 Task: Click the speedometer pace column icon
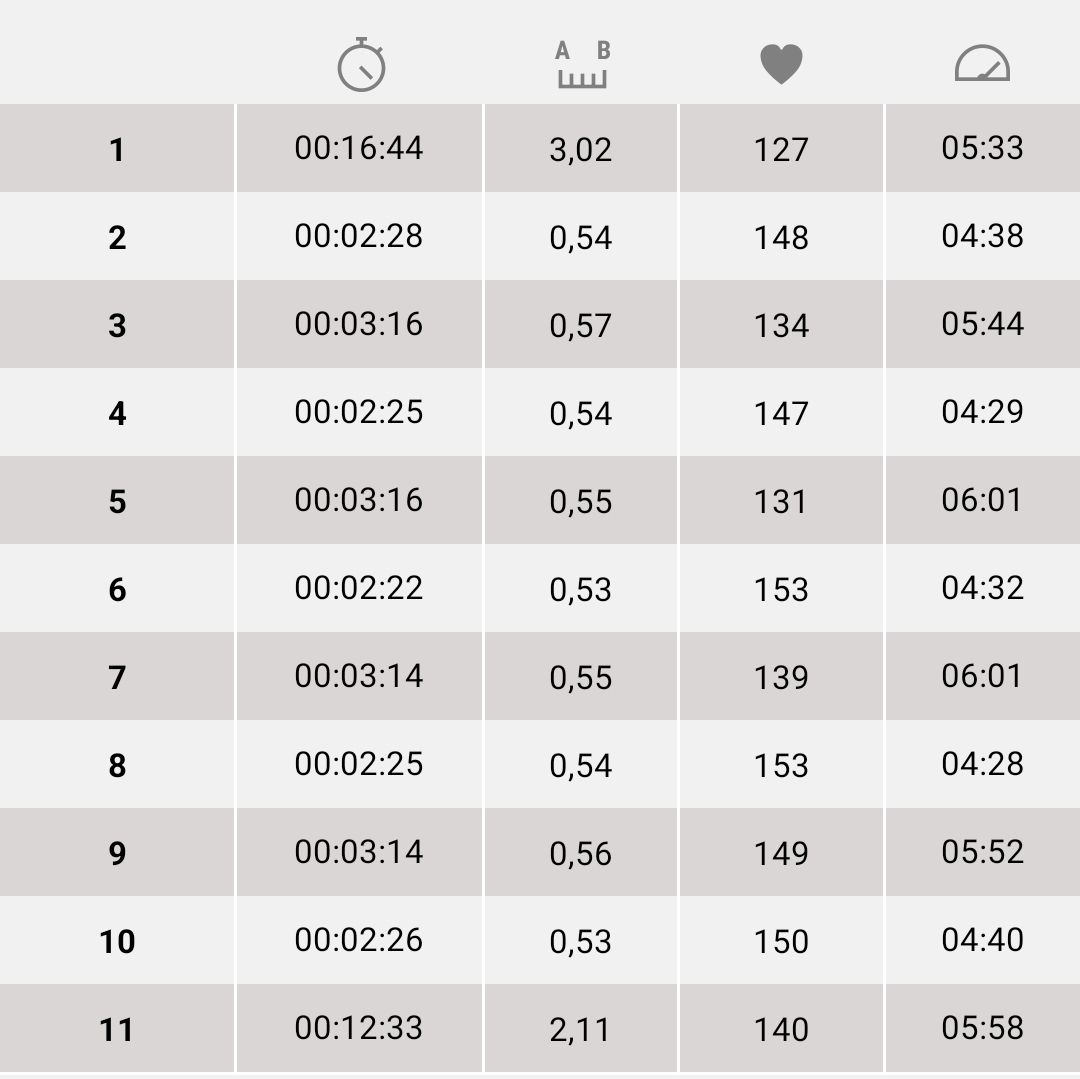point(982,63)
